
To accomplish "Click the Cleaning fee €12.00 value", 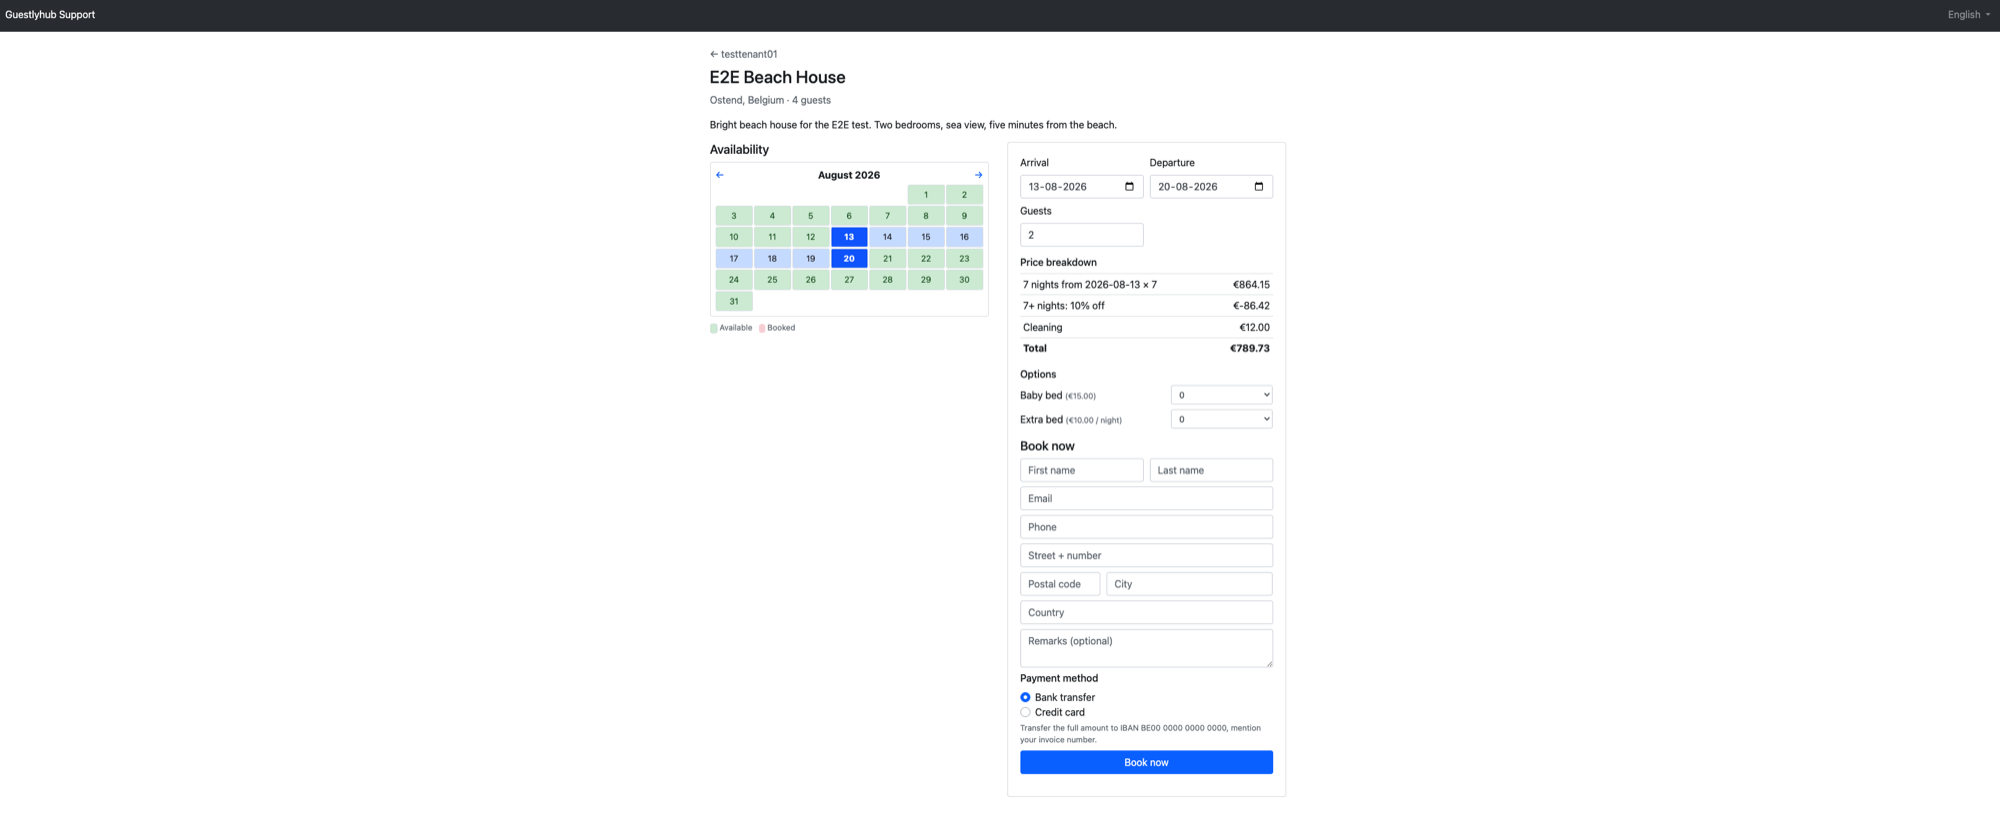I will click(1254, 327).
